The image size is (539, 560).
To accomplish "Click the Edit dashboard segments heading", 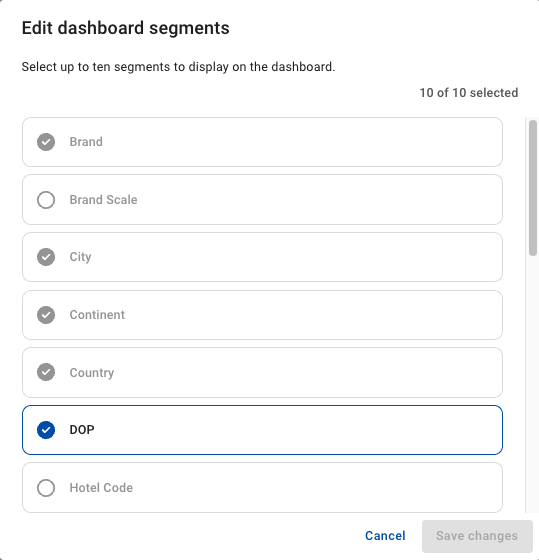I will [125, 28].
